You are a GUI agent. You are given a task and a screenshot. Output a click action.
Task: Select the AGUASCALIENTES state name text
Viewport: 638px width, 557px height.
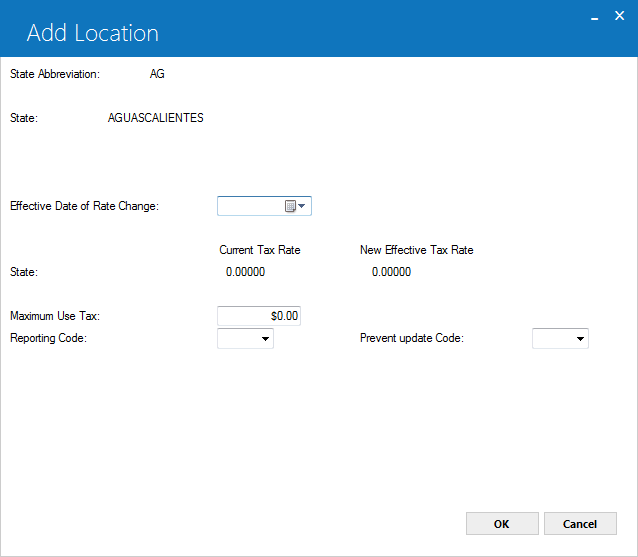[x=155, y=118]
